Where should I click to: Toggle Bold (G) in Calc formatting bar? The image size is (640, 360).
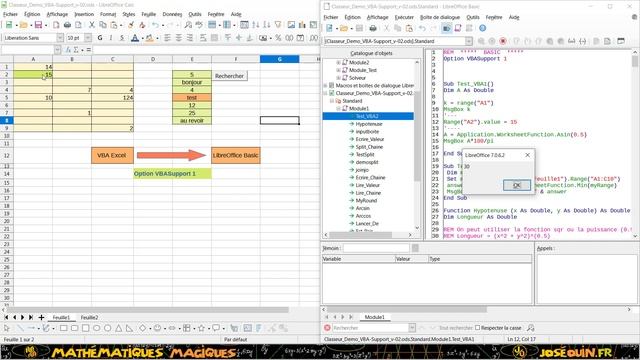pos(100,38)
